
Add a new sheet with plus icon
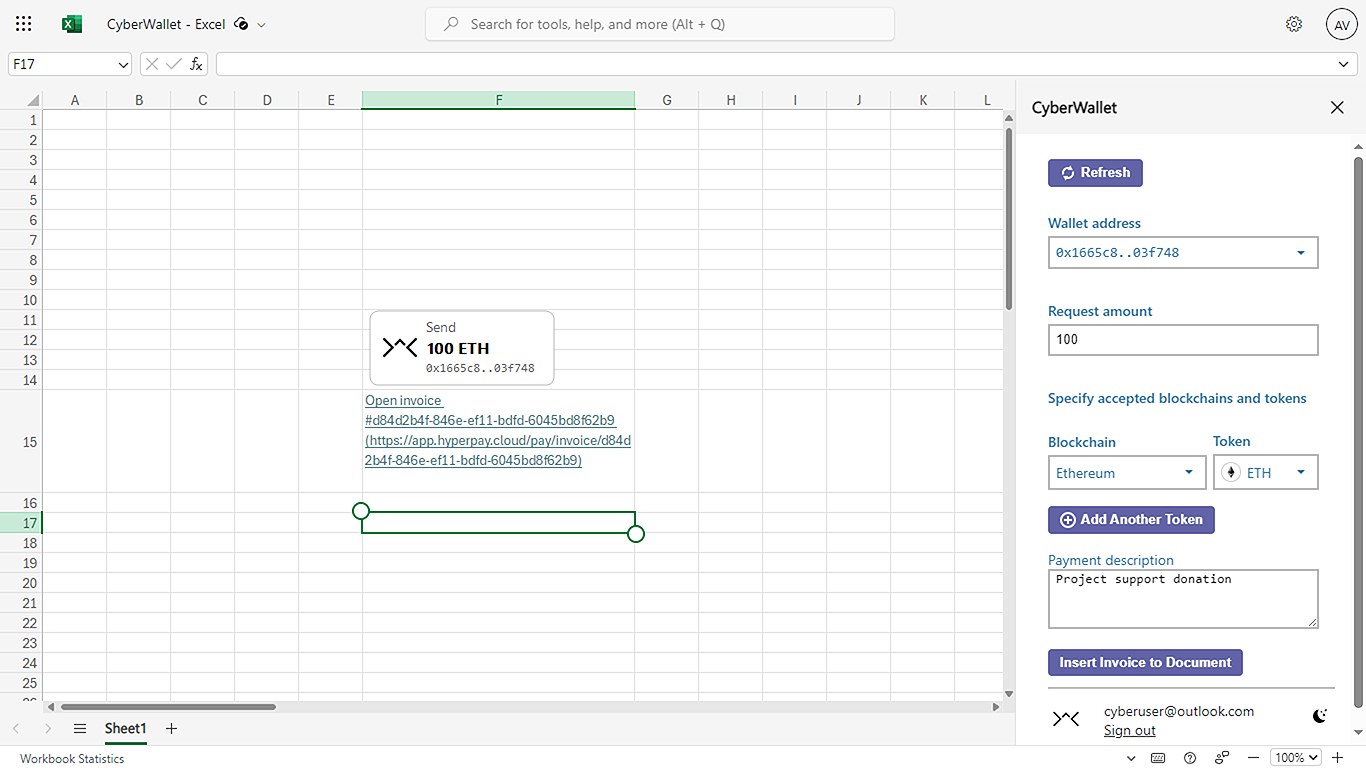pyautogui.click(x=171, y=728)
